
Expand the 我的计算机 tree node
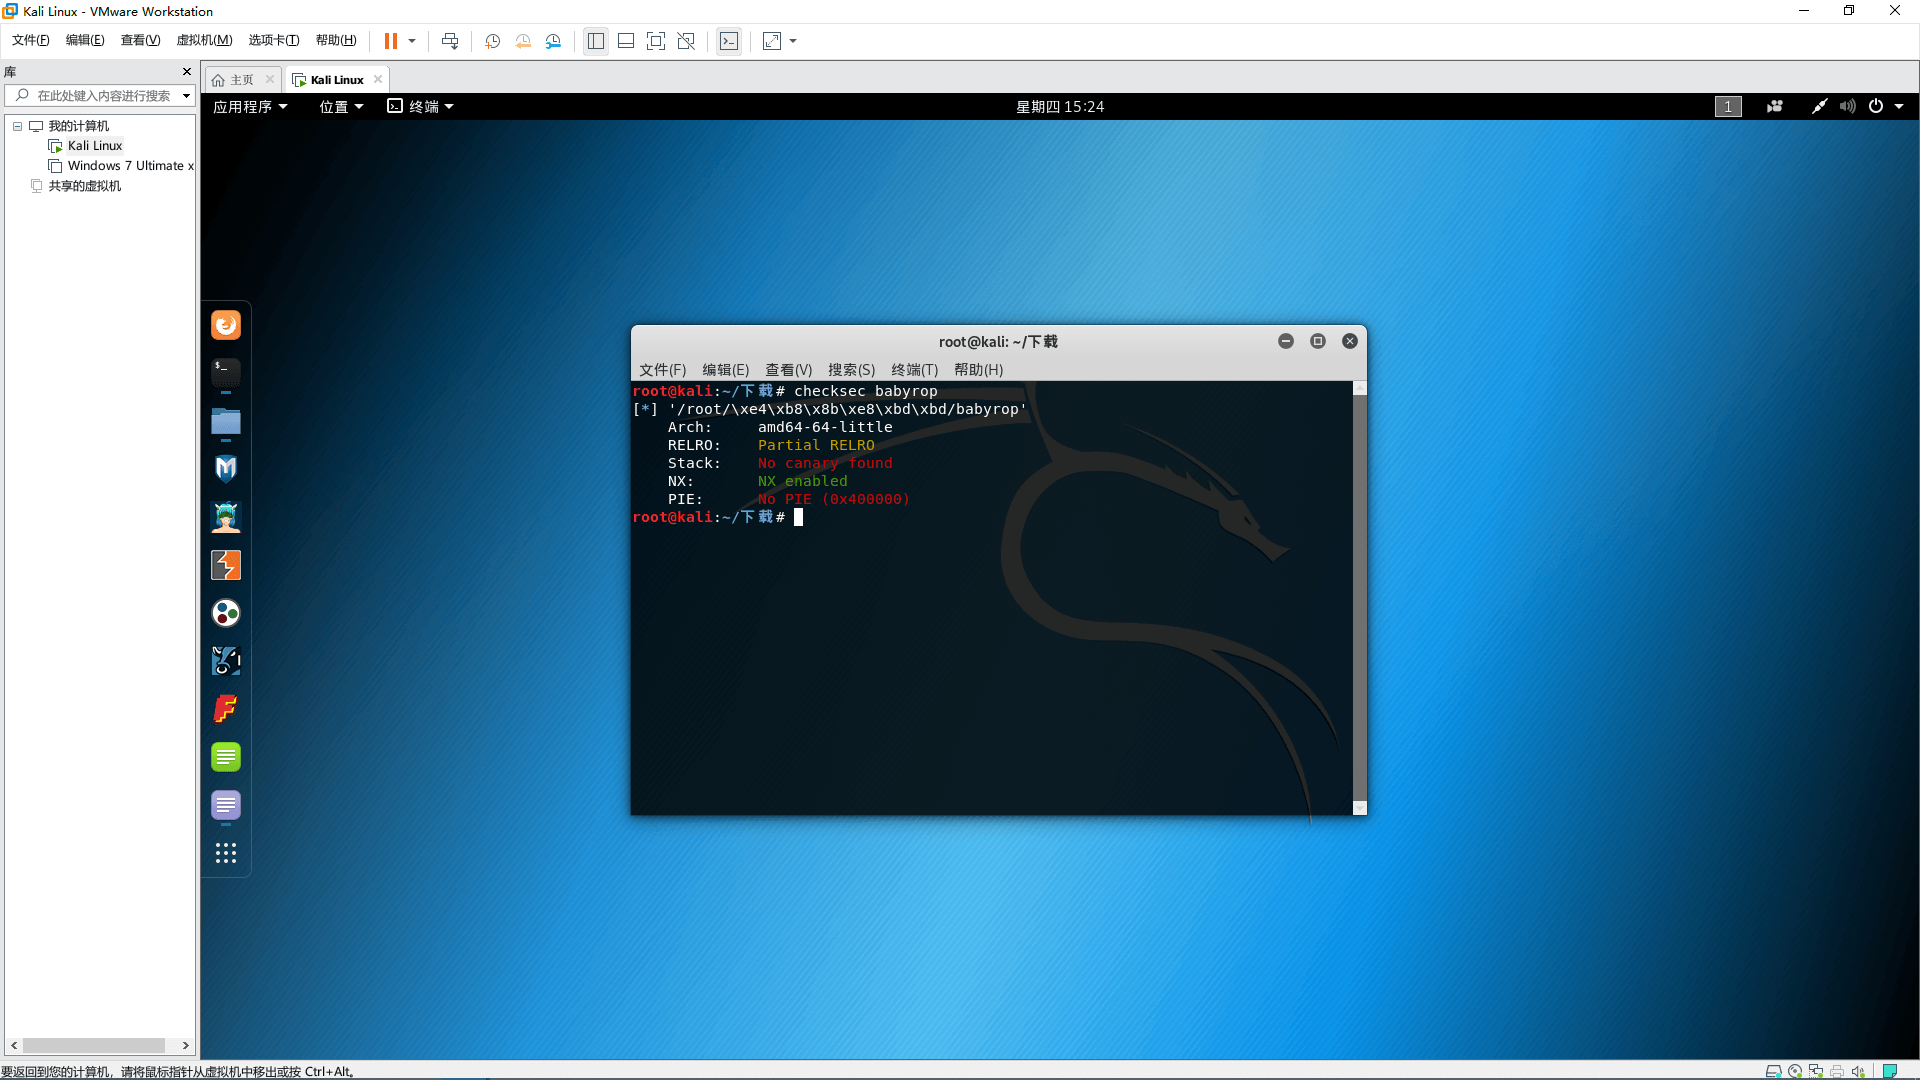(16, 125)
